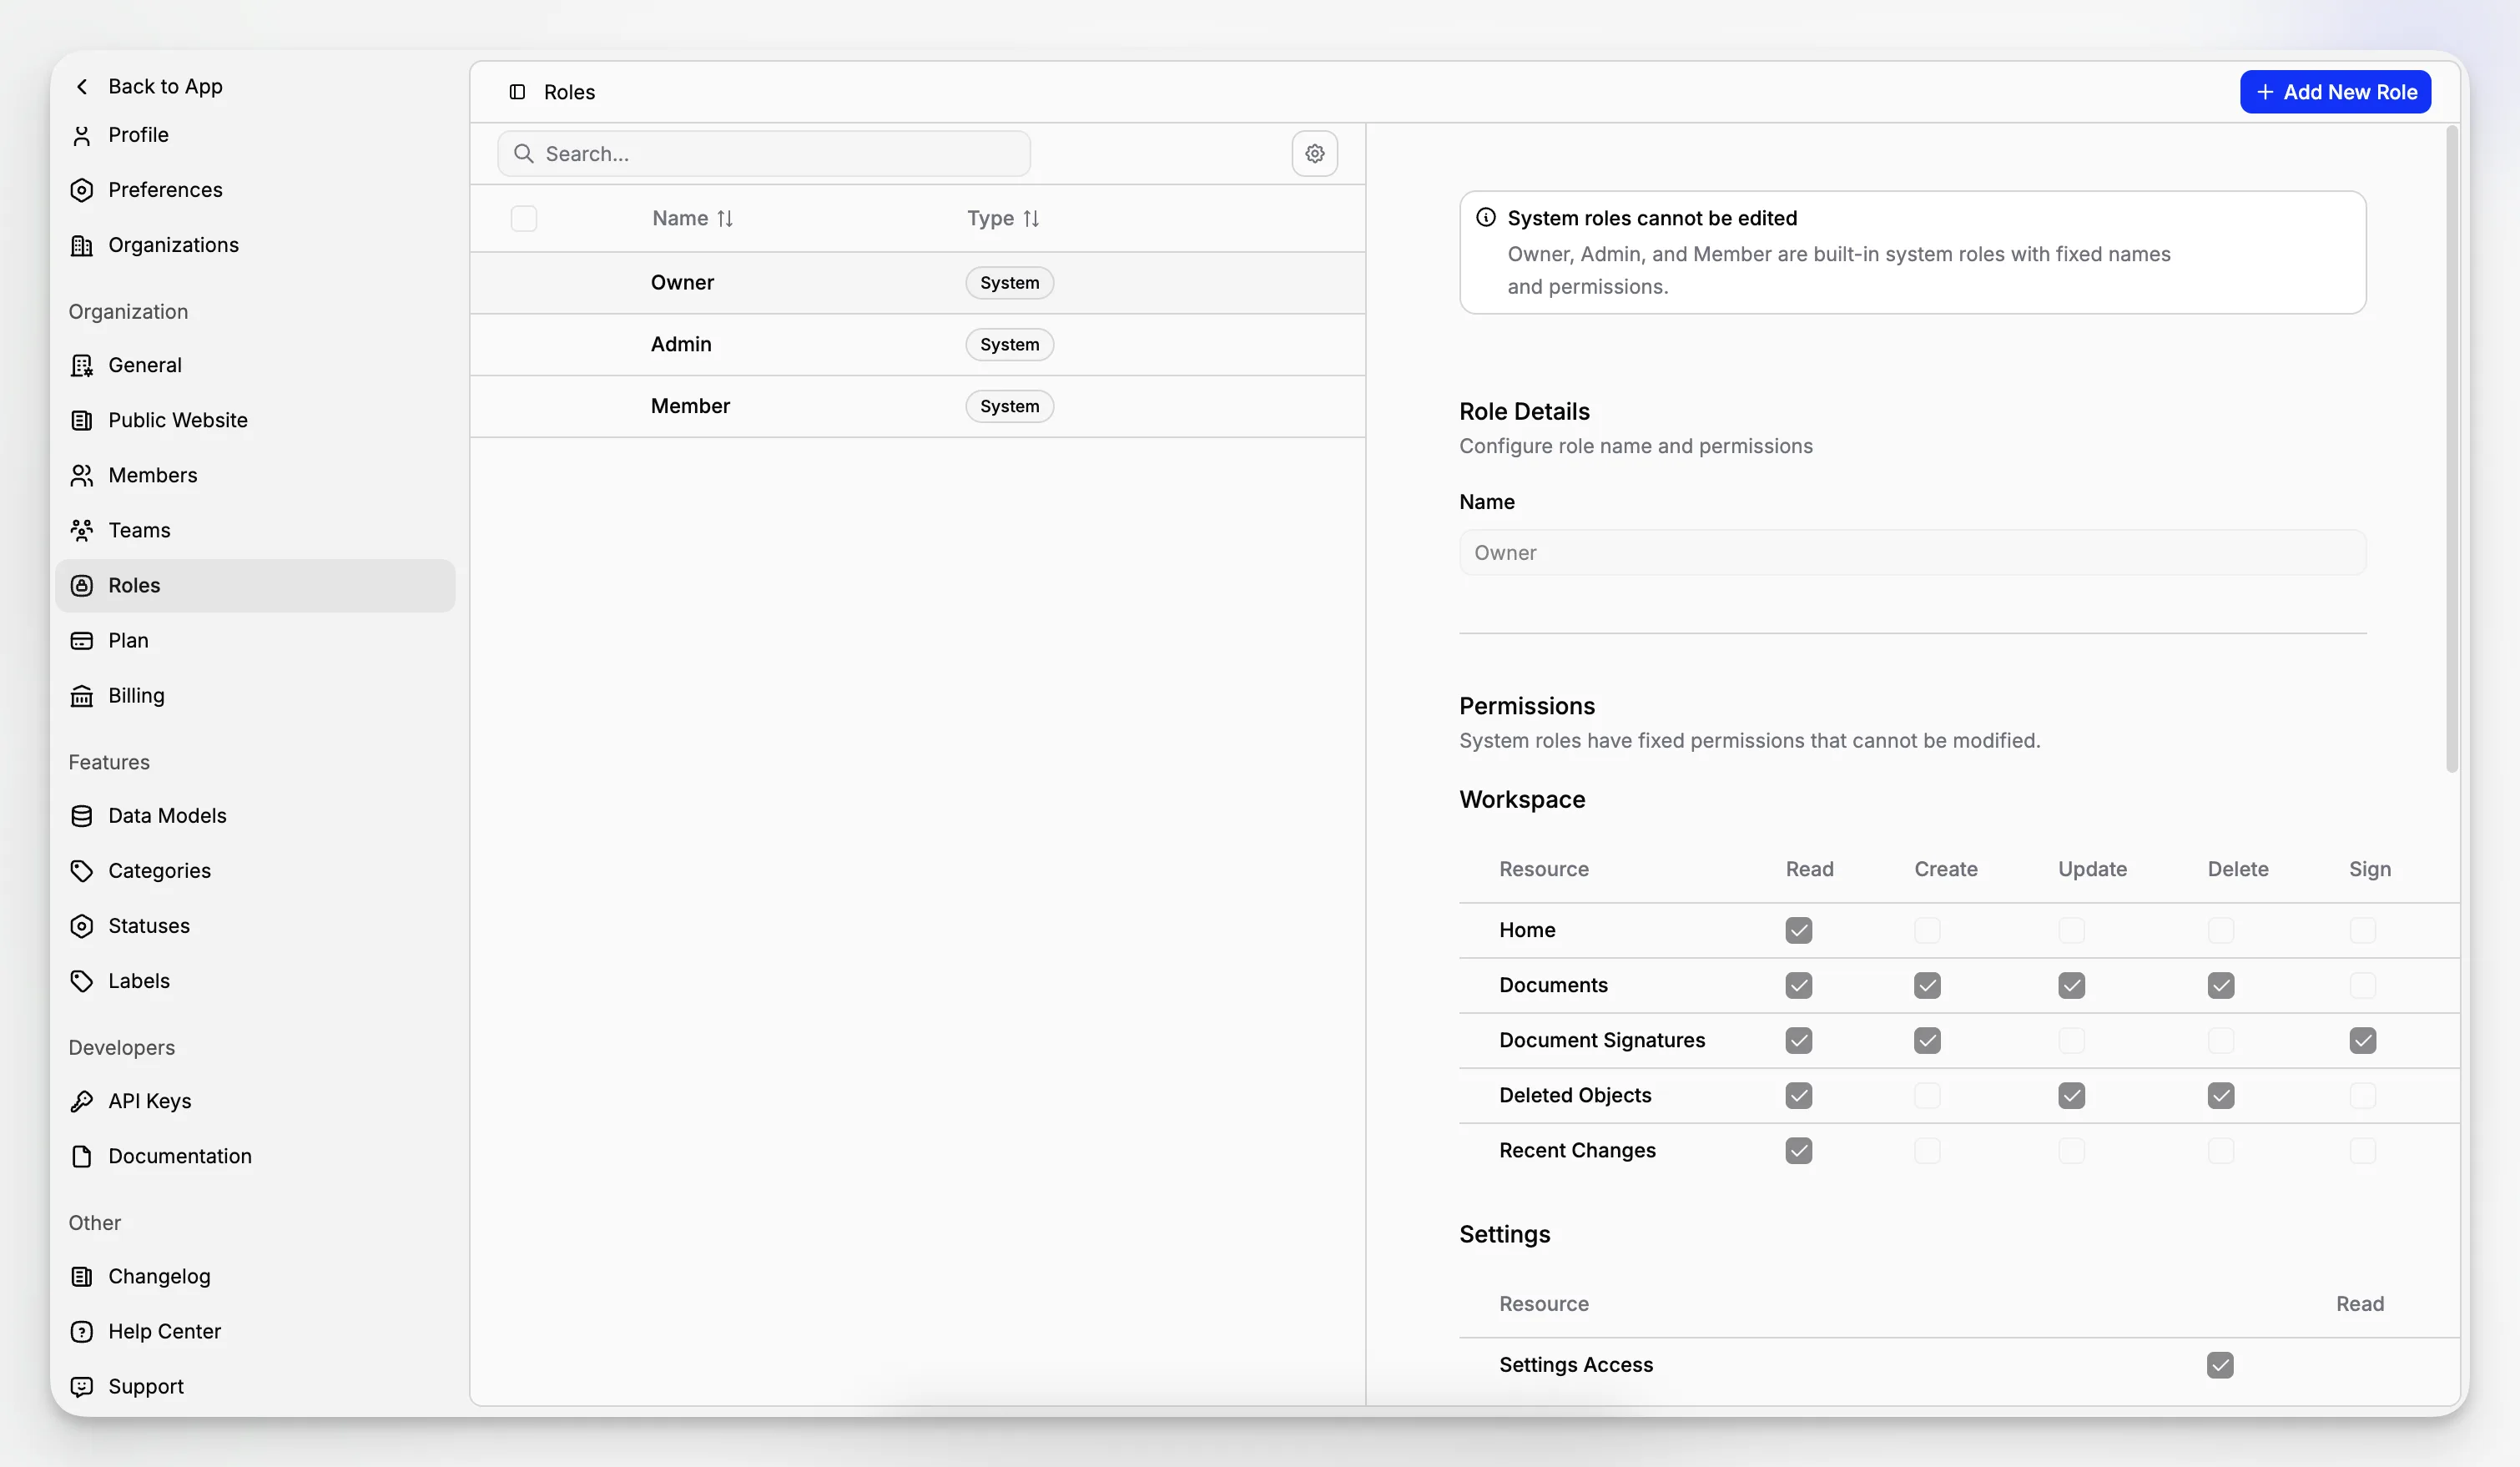Select the Owner role row
Viewport: 2520px width, 1467px height.
click(x=917, y=283)
